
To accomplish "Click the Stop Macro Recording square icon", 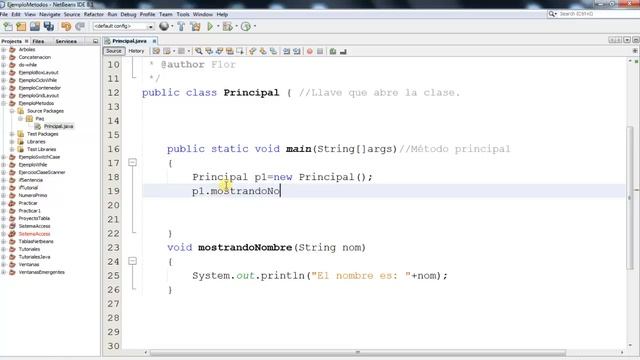I will (320, 51).
